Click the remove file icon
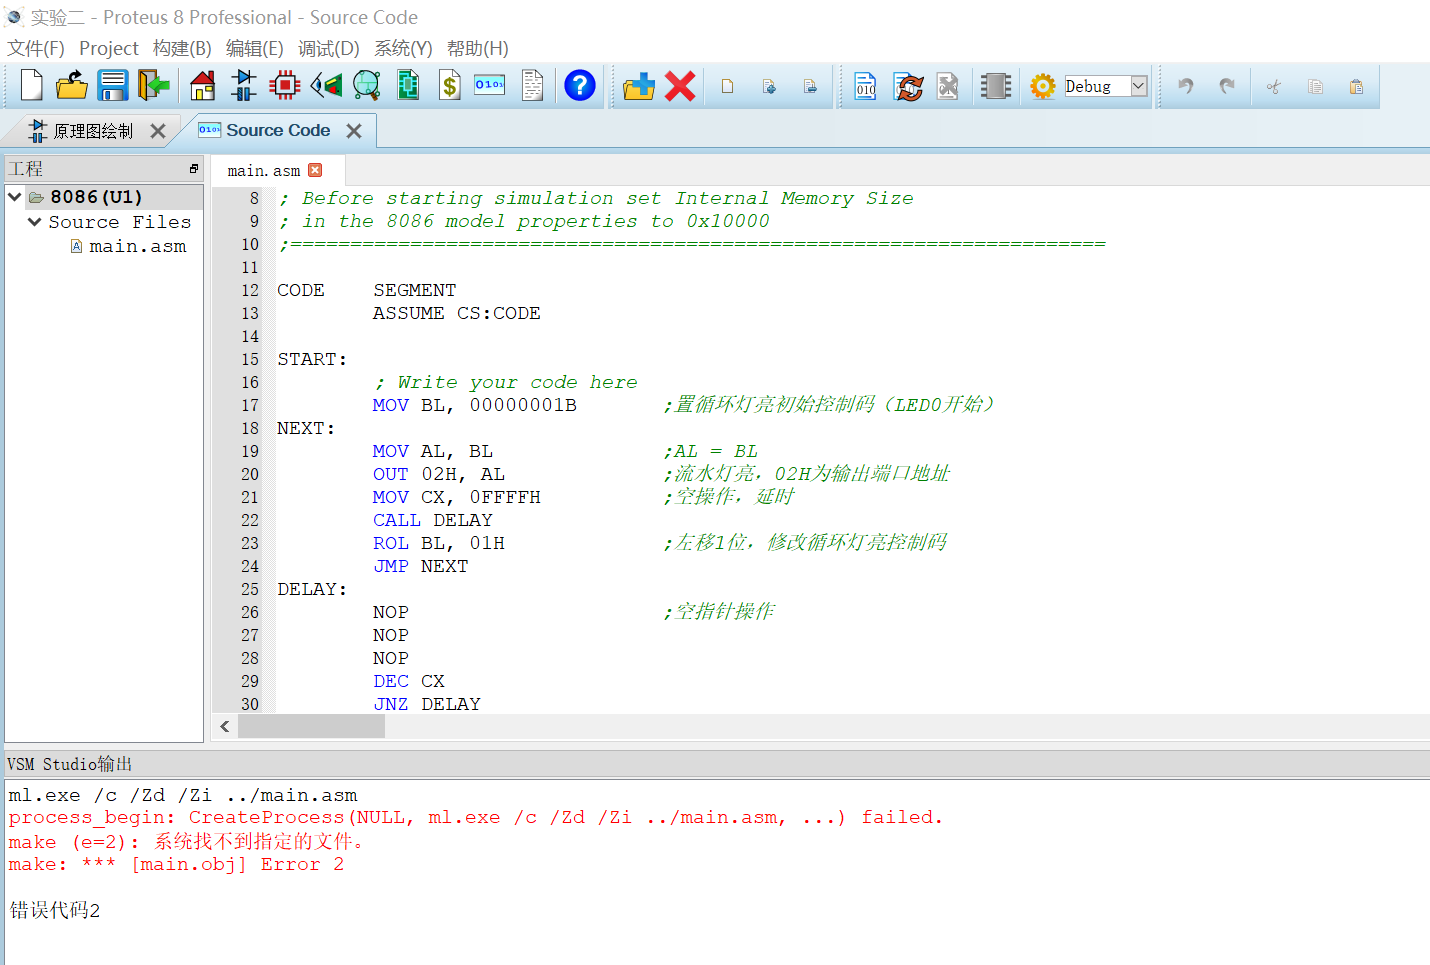The height and width of the screenshot is (965, 1430). (810, 87)
